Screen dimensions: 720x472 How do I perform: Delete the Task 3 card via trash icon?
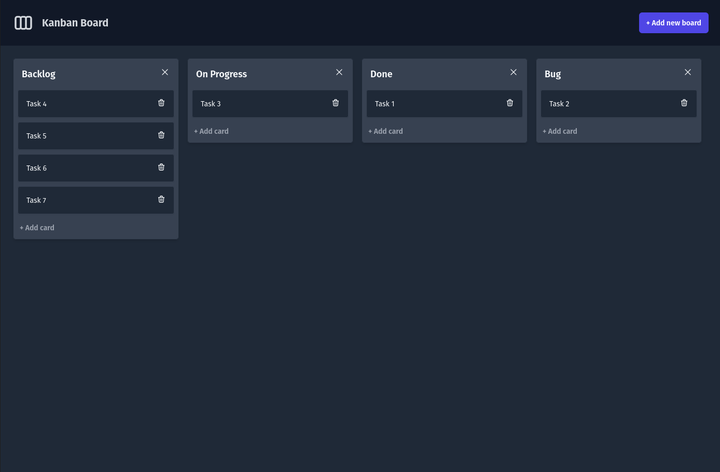[336, 103]
